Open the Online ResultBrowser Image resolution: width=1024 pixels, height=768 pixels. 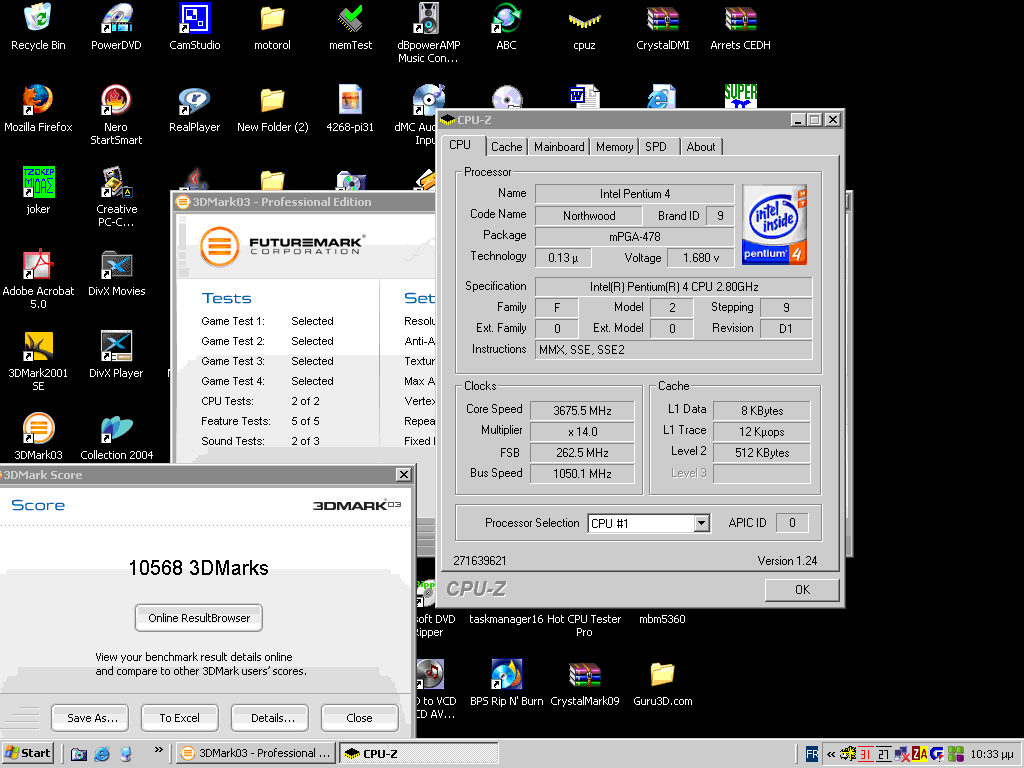coord(199,618)
